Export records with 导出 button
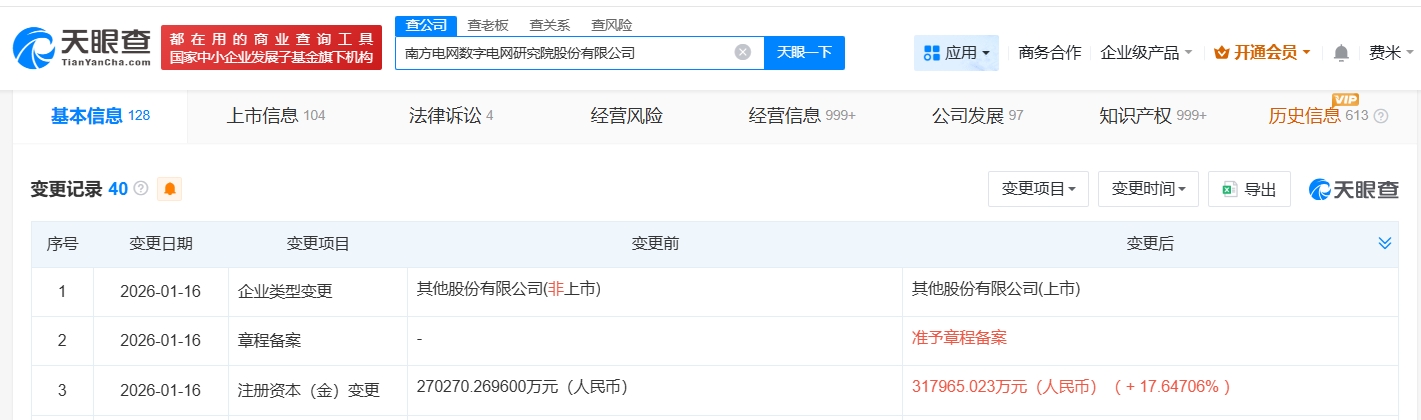This screenshot has height=420, width=1421. tap(1249, 189)
